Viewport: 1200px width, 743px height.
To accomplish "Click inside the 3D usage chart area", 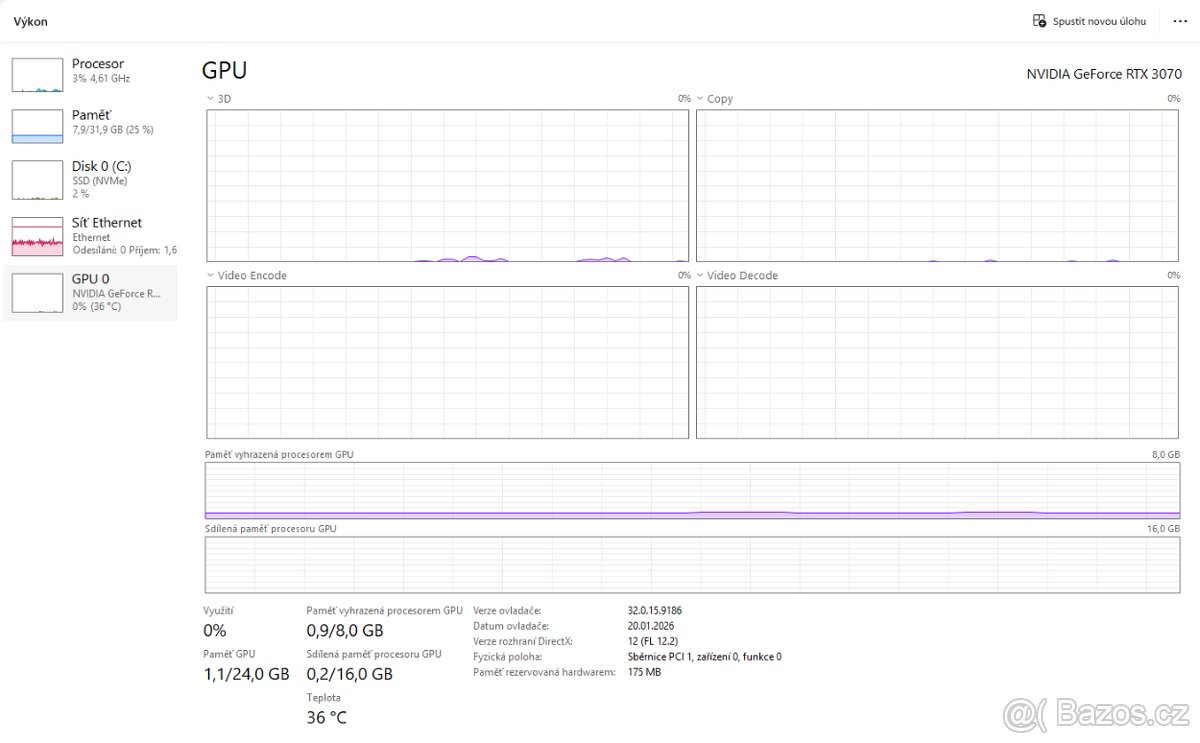I will 447,183.
